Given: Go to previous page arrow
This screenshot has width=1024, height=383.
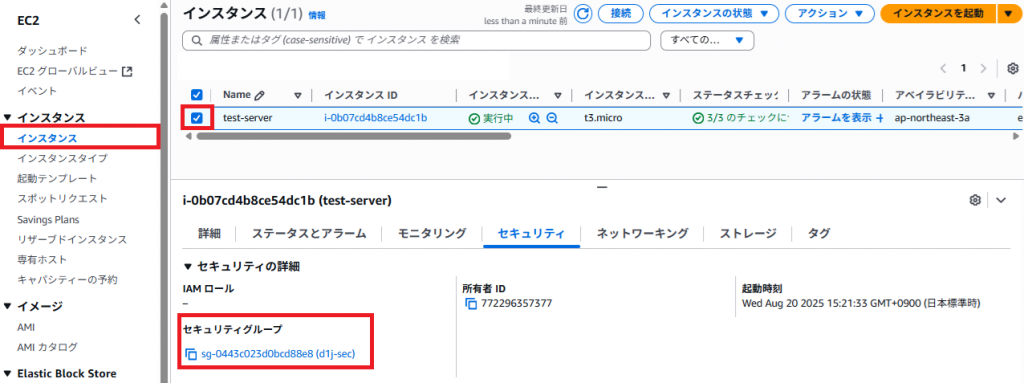Looking at the screenshot, I should tap(942, 68).
